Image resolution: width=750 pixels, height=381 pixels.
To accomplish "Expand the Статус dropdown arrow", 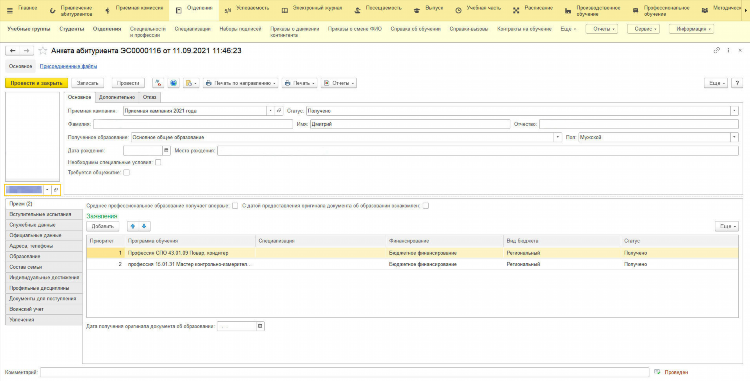I will point(734,111).
